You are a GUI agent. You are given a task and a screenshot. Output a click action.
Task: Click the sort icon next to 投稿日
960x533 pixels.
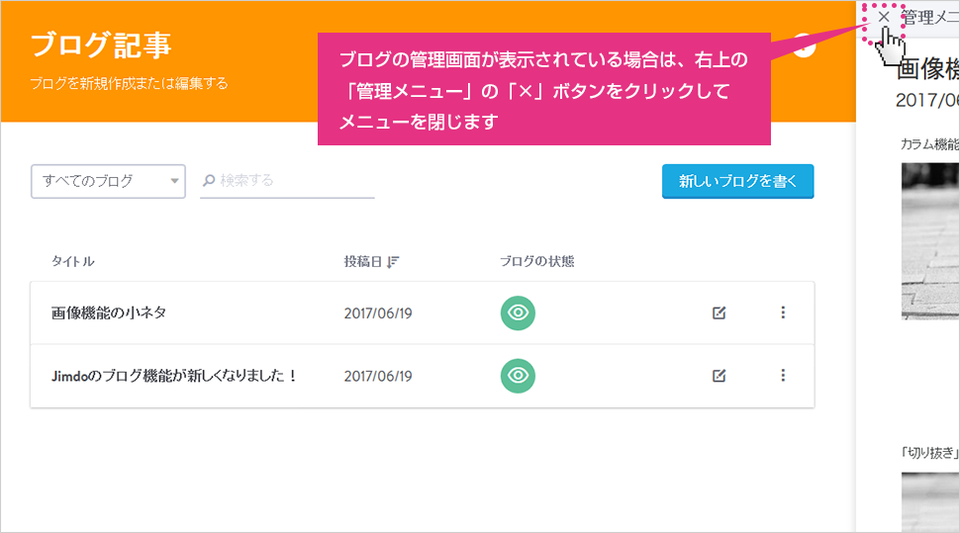[393, 262]
